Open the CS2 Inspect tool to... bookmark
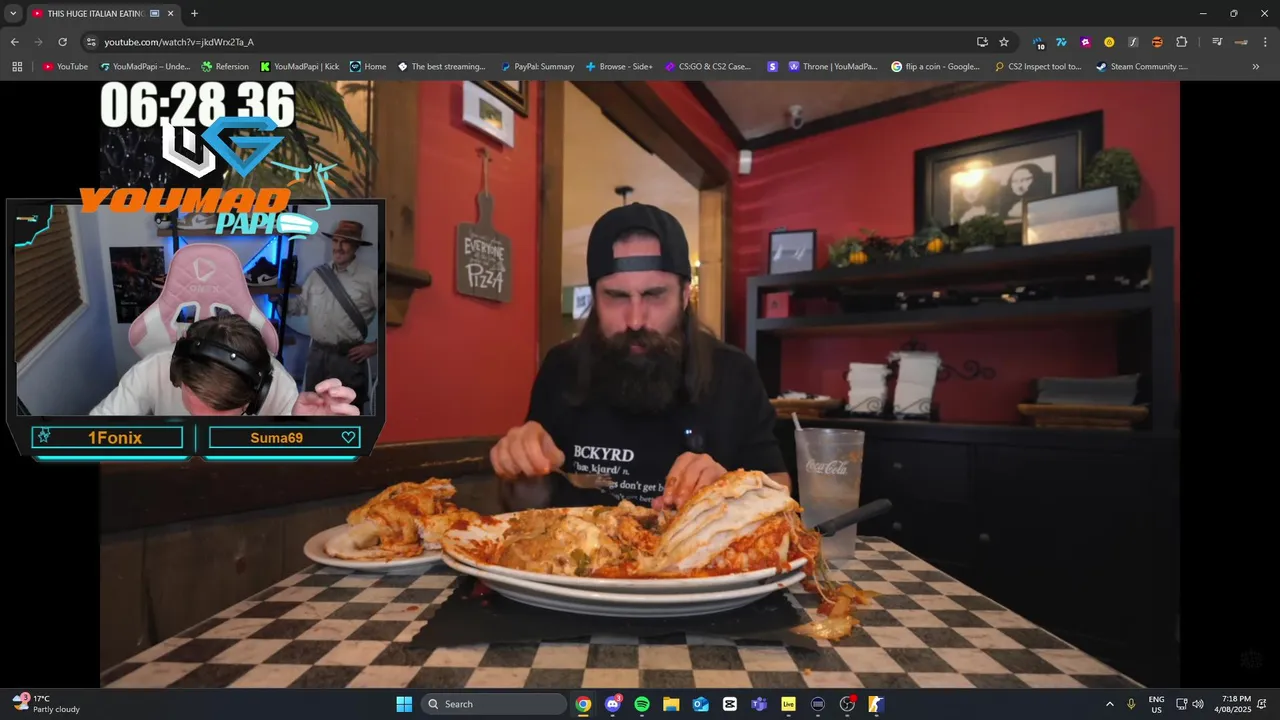1280x720 pixels. [1039, 67]
